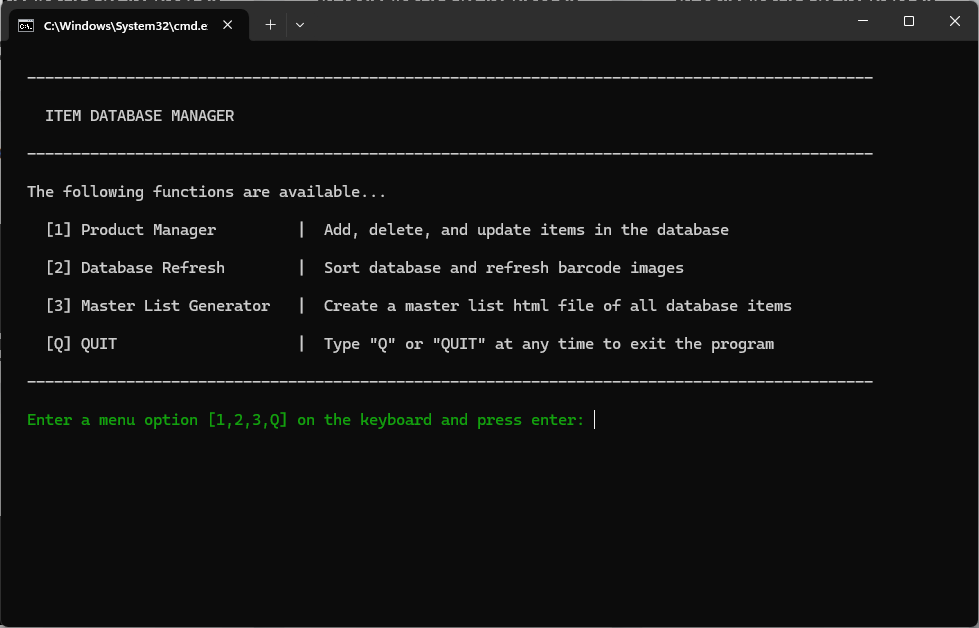Close the cmd.exe tab
Image resolution: width=979 pixels, height=628 pixels.
(231, 26)
